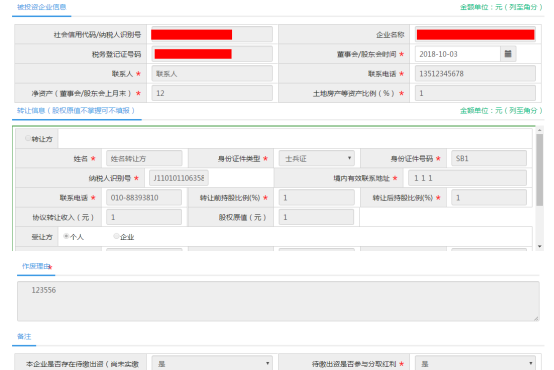554x370 pixels.
Task: Click the 境内有效联系地址 field
Action: (467, 178)
